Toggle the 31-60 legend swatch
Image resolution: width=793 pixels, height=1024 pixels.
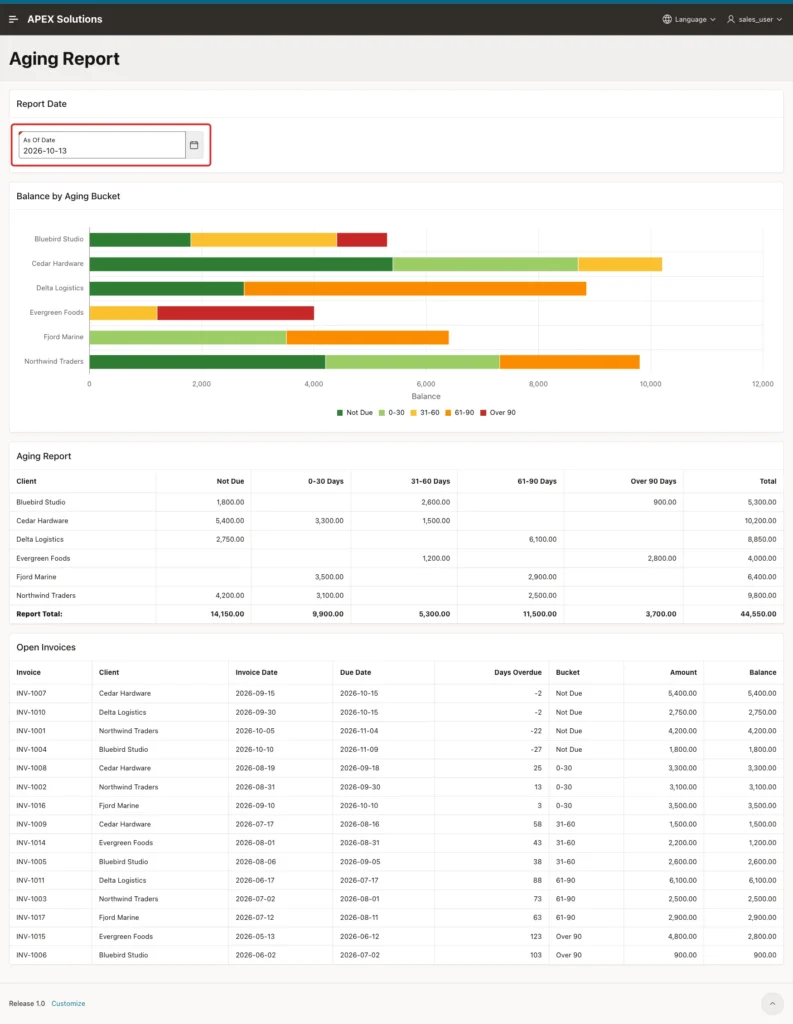point(413,413)
